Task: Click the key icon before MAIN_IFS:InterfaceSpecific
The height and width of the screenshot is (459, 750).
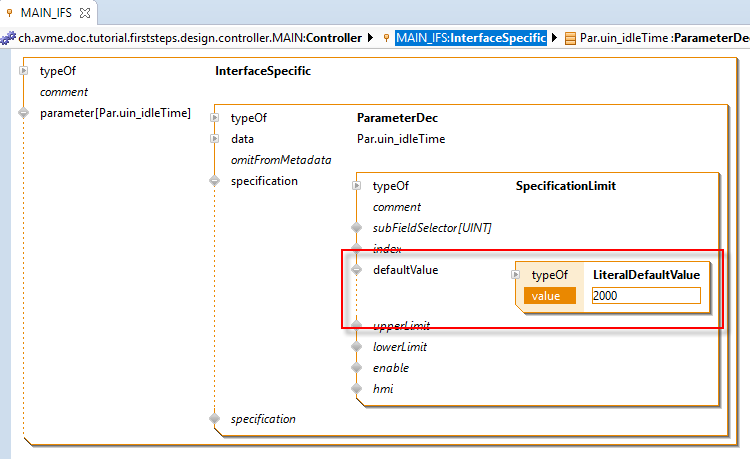Action: 386,38
